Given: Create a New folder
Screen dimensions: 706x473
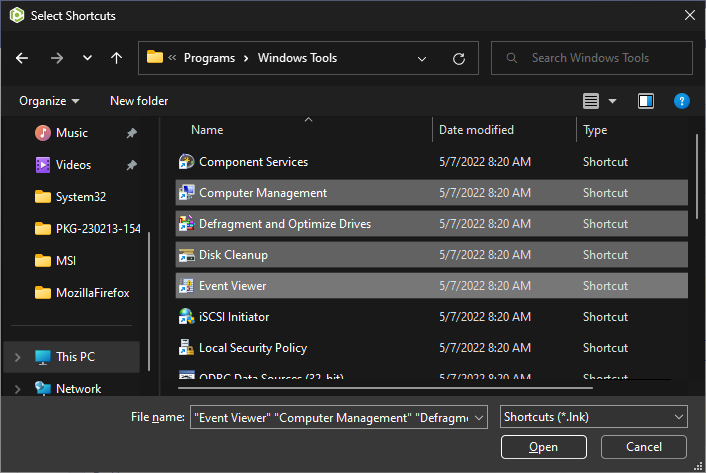Looking at the screenshot, I should 139,101.
